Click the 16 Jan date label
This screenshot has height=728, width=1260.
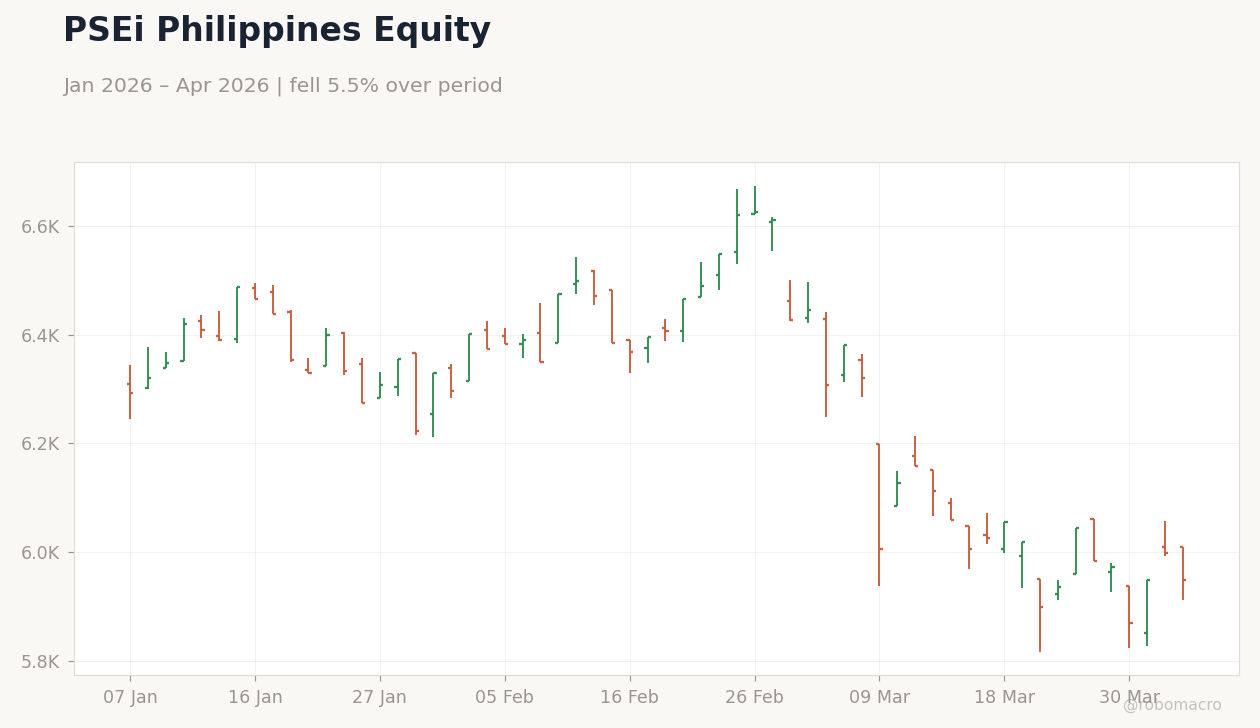[255, 698]
